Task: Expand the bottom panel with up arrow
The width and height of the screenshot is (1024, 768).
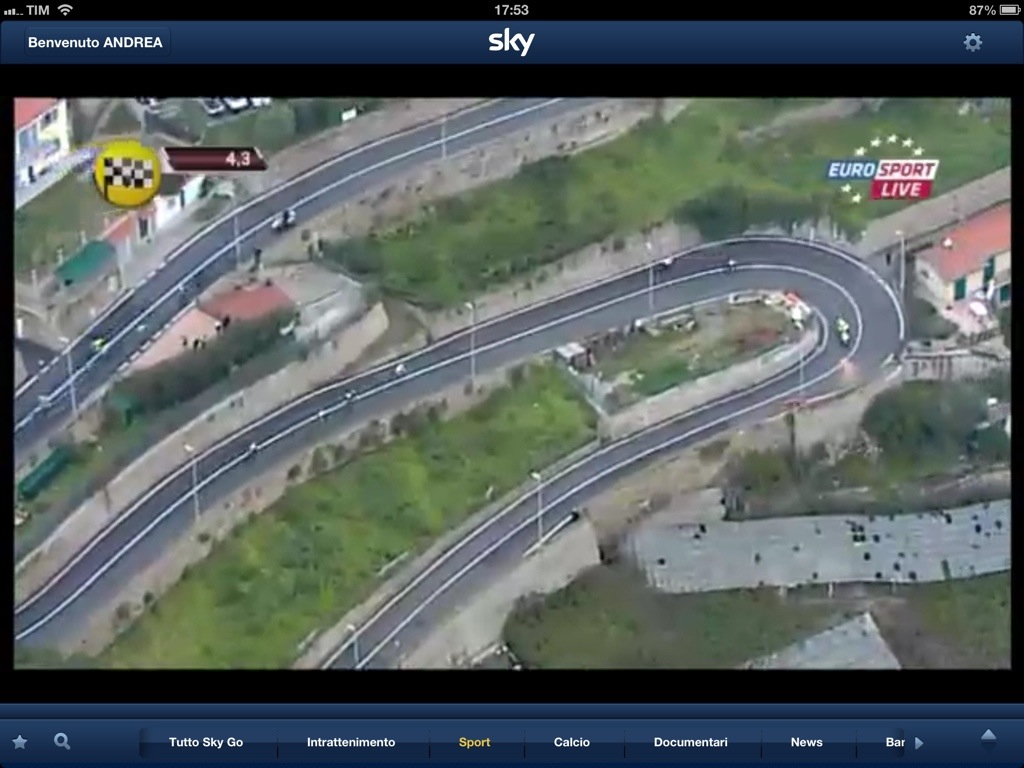Action: 988,738
